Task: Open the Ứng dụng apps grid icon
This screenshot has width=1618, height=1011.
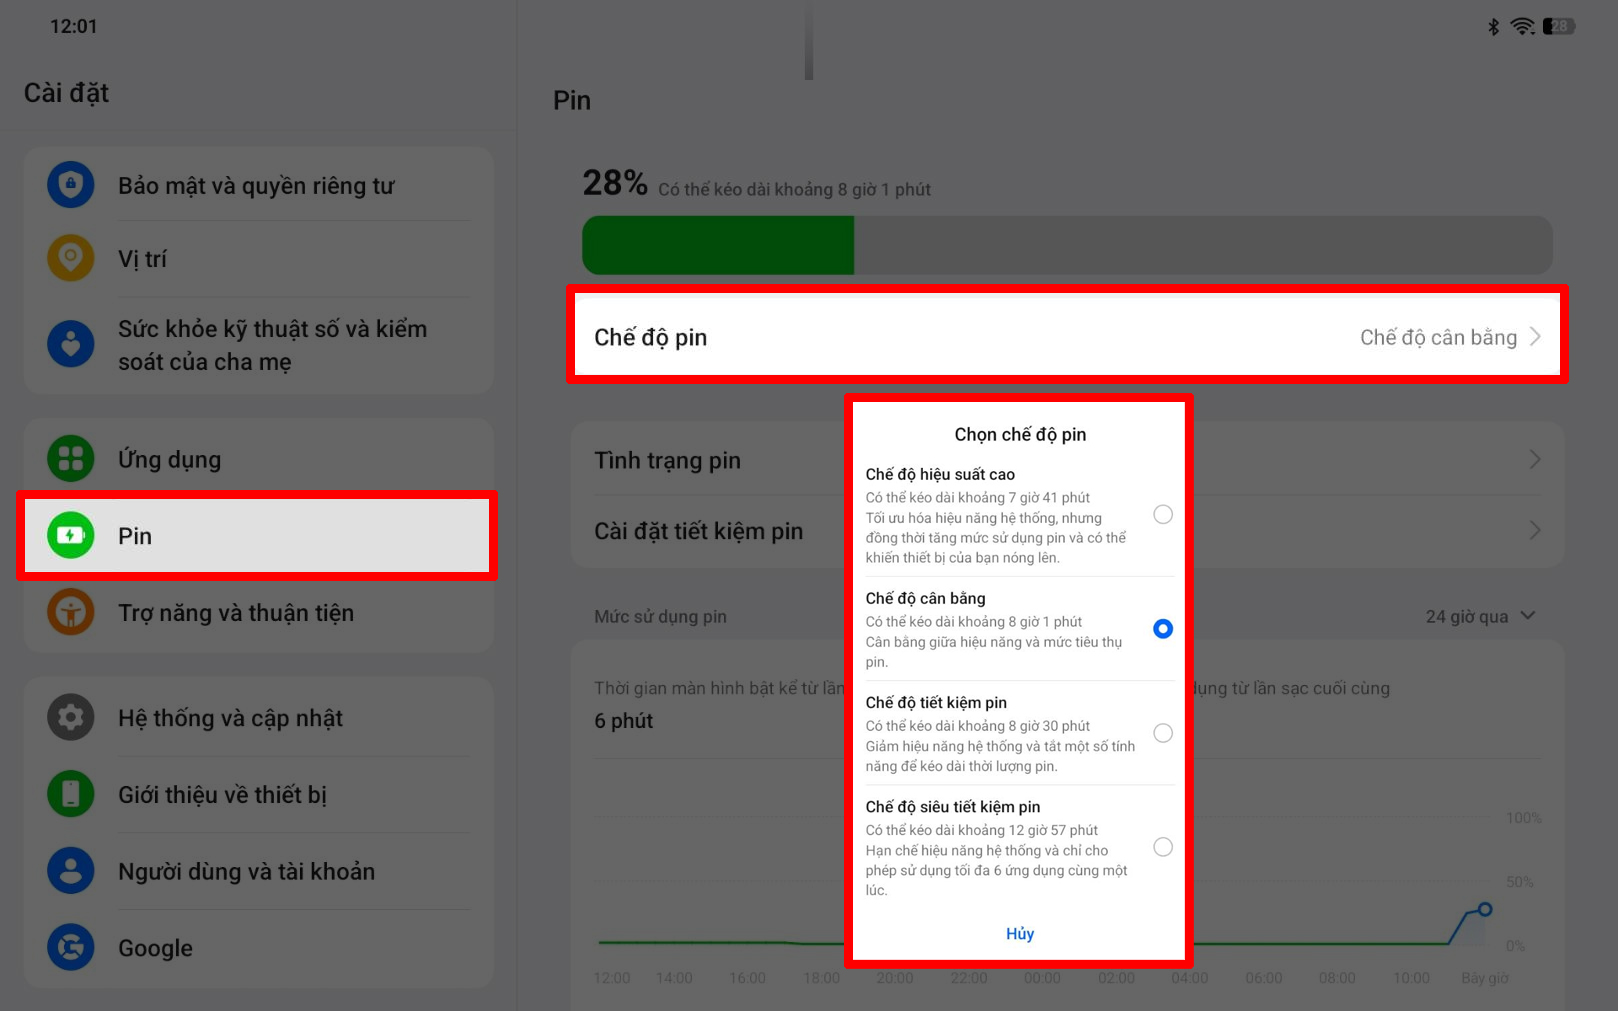Action: pyautogui.click(x=71, y=458)
